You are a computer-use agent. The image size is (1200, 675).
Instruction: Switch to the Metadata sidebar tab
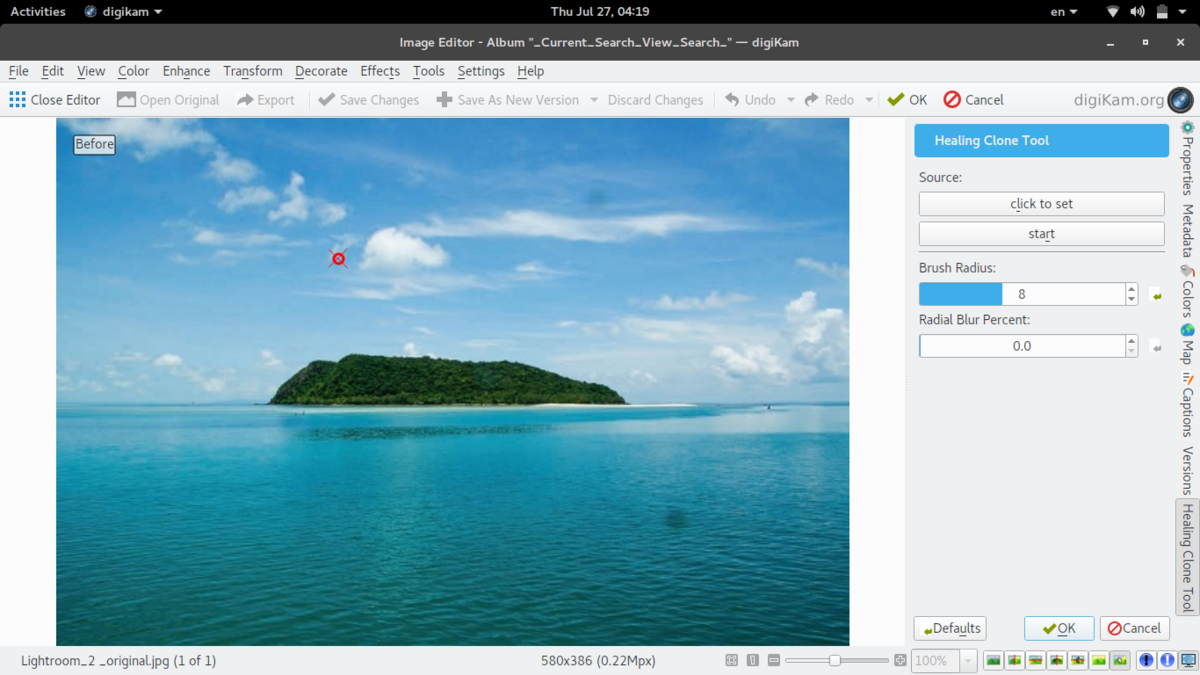pyautogui.click(x=1188, y=231)
